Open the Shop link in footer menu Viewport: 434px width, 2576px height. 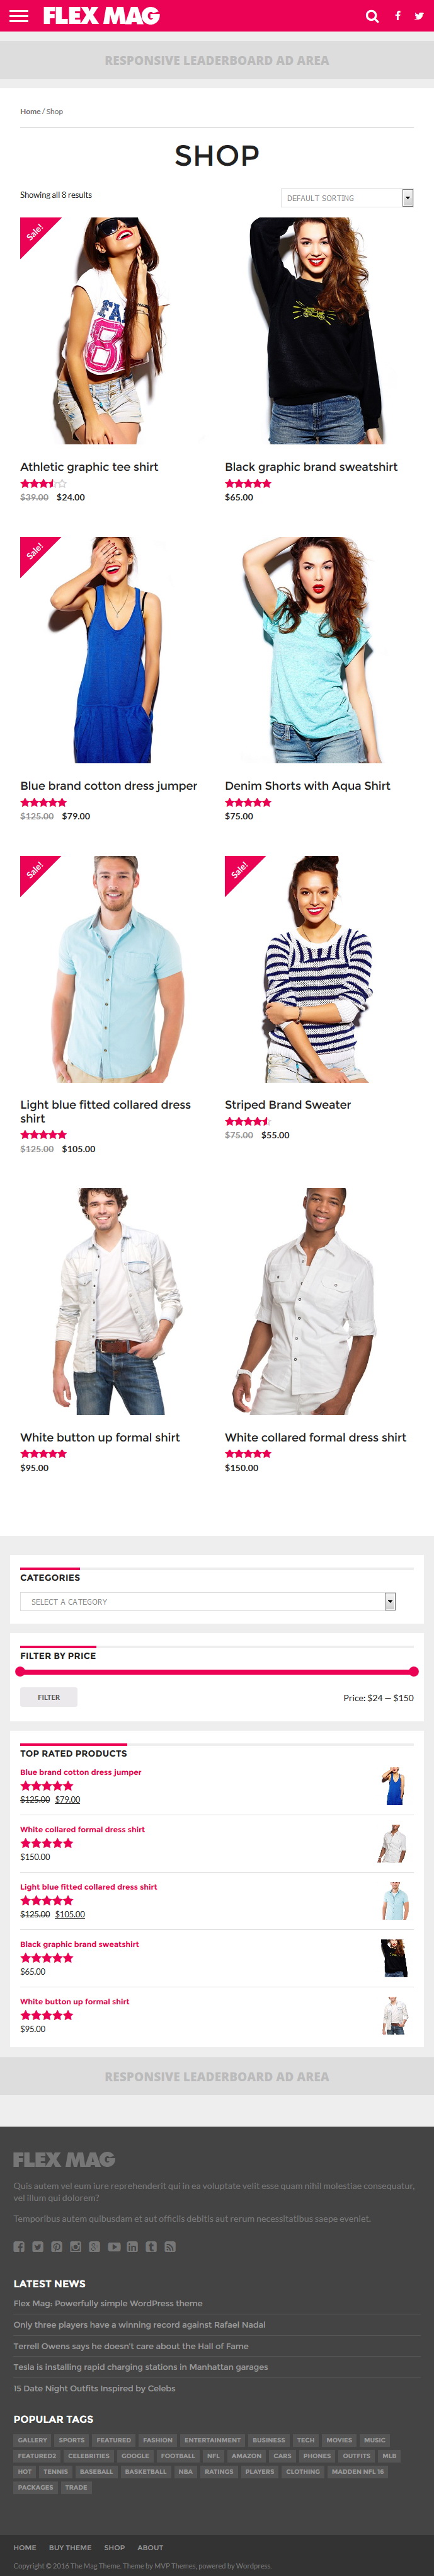tap(114, 2548)
